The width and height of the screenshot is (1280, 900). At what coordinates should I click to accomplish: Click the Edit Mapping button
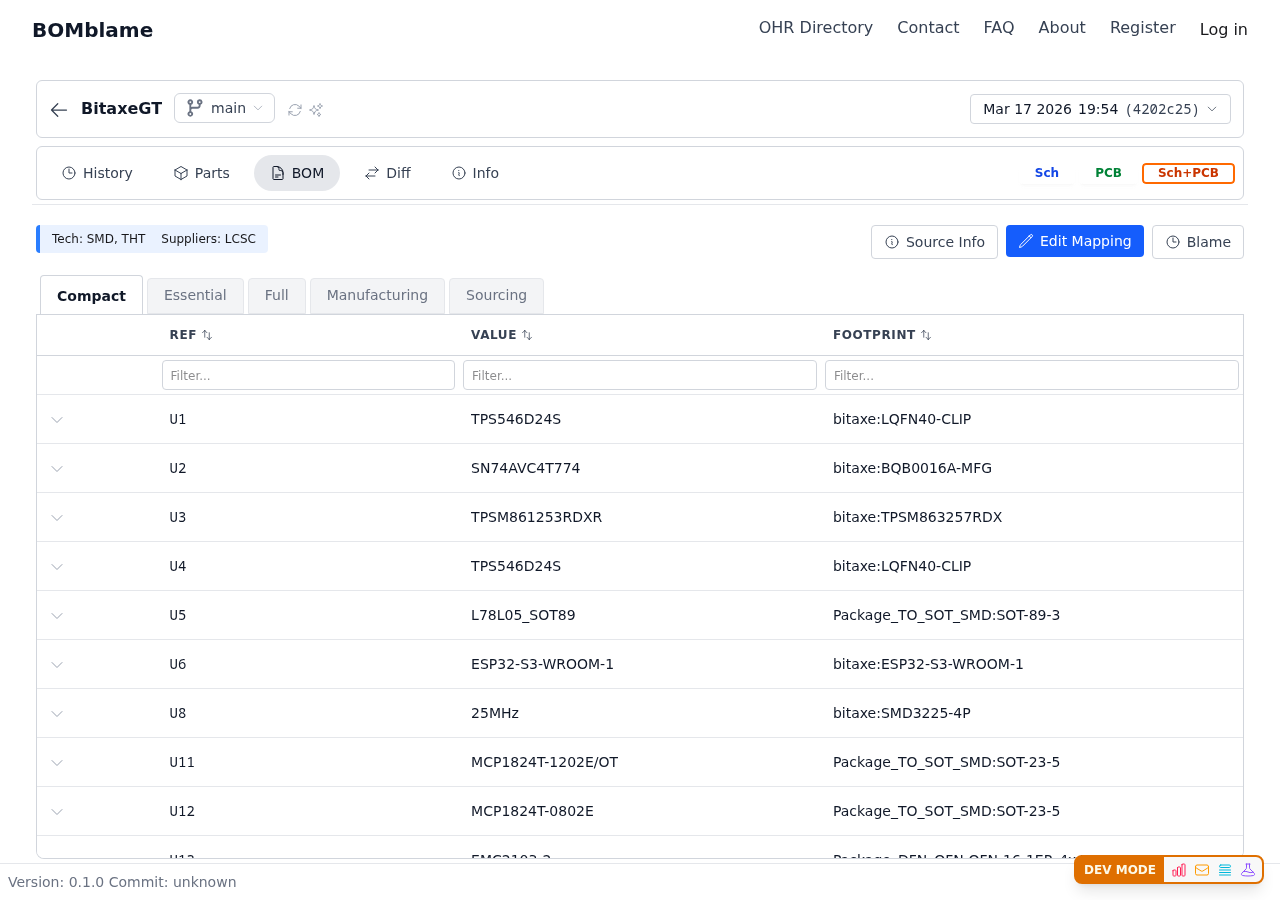(1074, 241)
